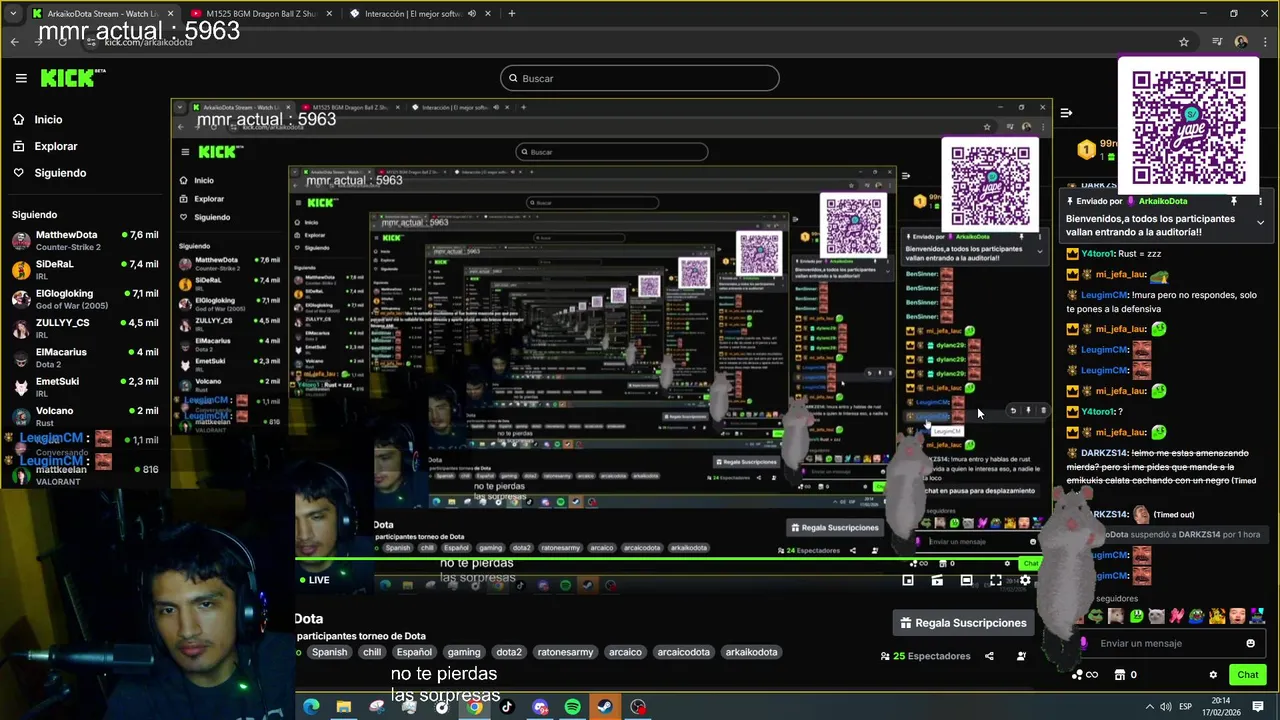Insert the green KEKW emote from quick emotes
Screen dimensions: 1280x720
1136,616
